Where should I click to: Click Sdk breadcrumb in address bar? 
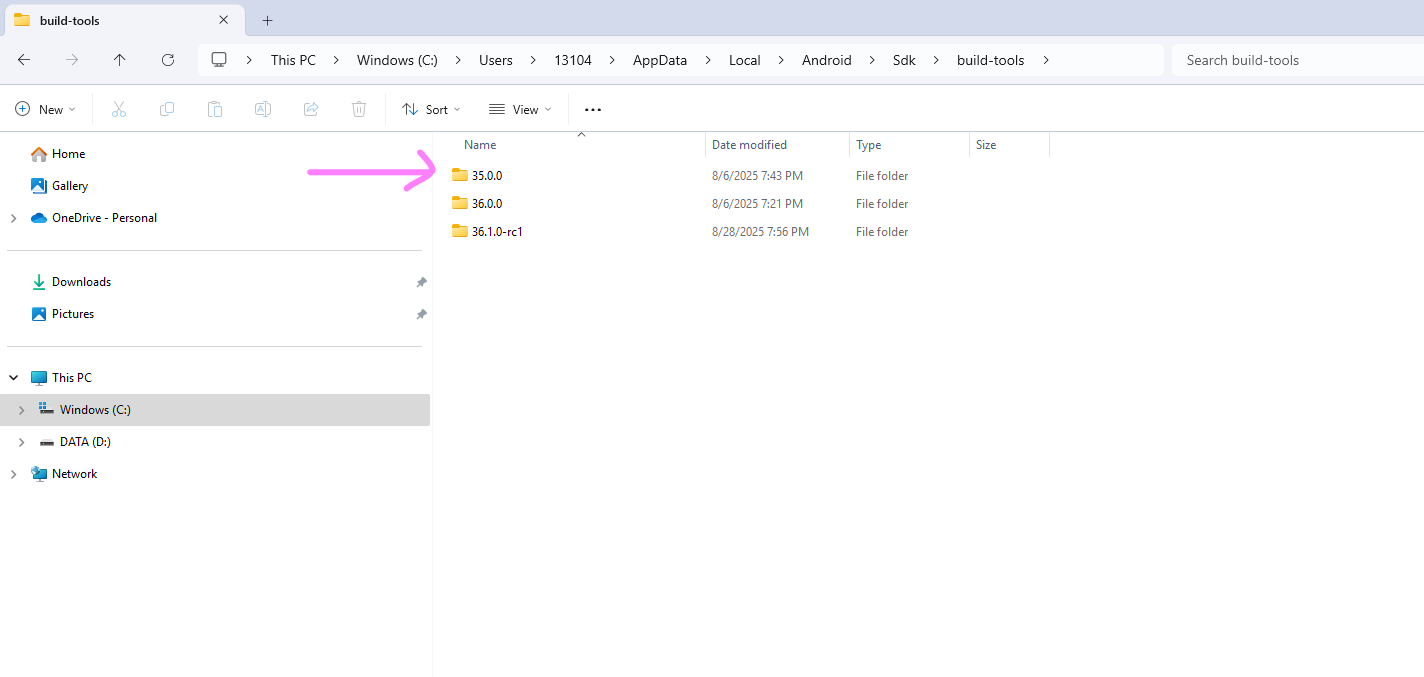905,60
